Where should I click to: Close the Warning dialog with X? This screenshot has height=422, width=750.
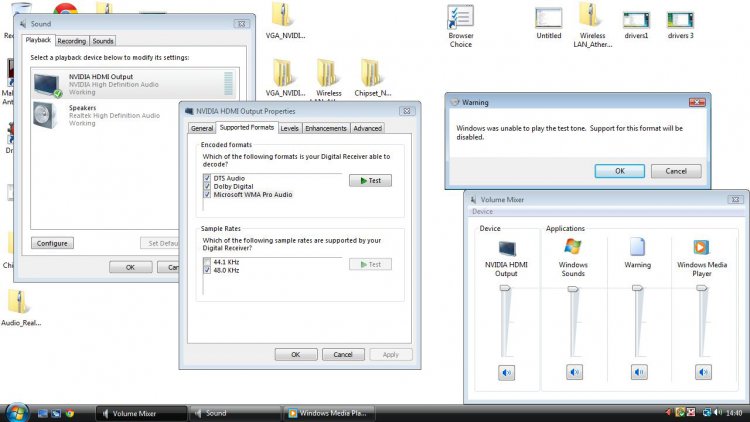(x=697, y=102)
